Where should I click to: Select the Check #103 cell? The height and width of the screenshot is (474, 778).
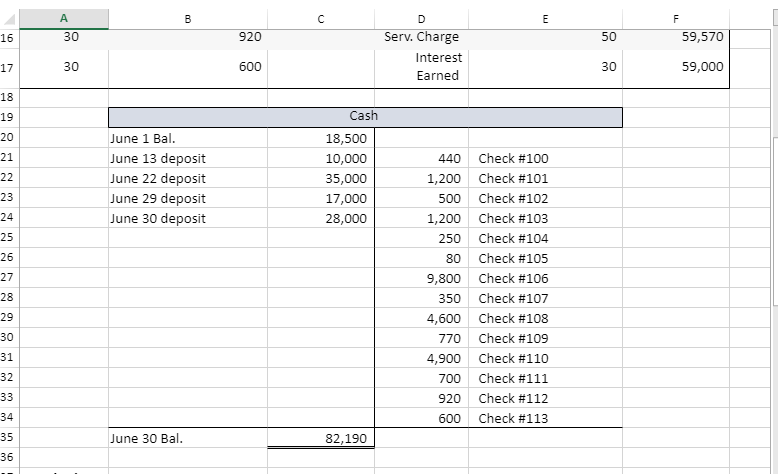coord(545,217)
